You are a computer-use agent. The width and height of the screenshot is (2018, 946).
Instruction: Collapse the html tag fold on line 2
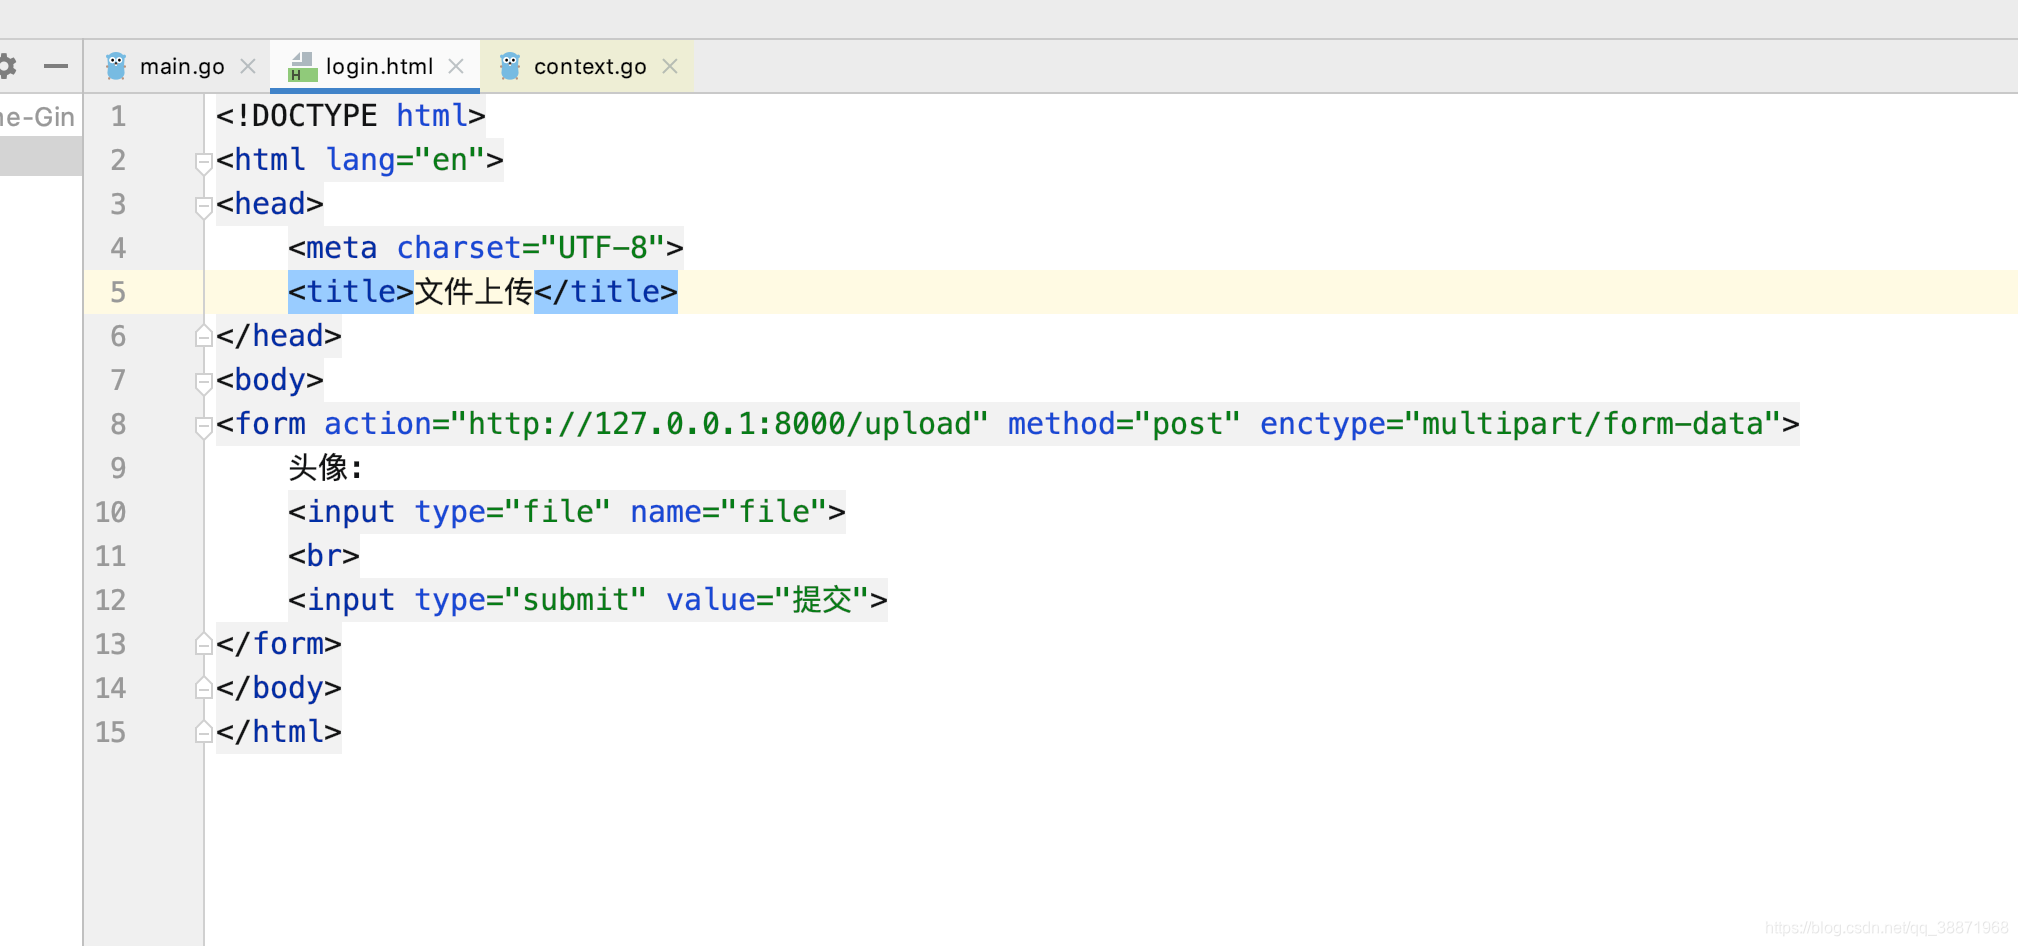click(x=203, y=162)
